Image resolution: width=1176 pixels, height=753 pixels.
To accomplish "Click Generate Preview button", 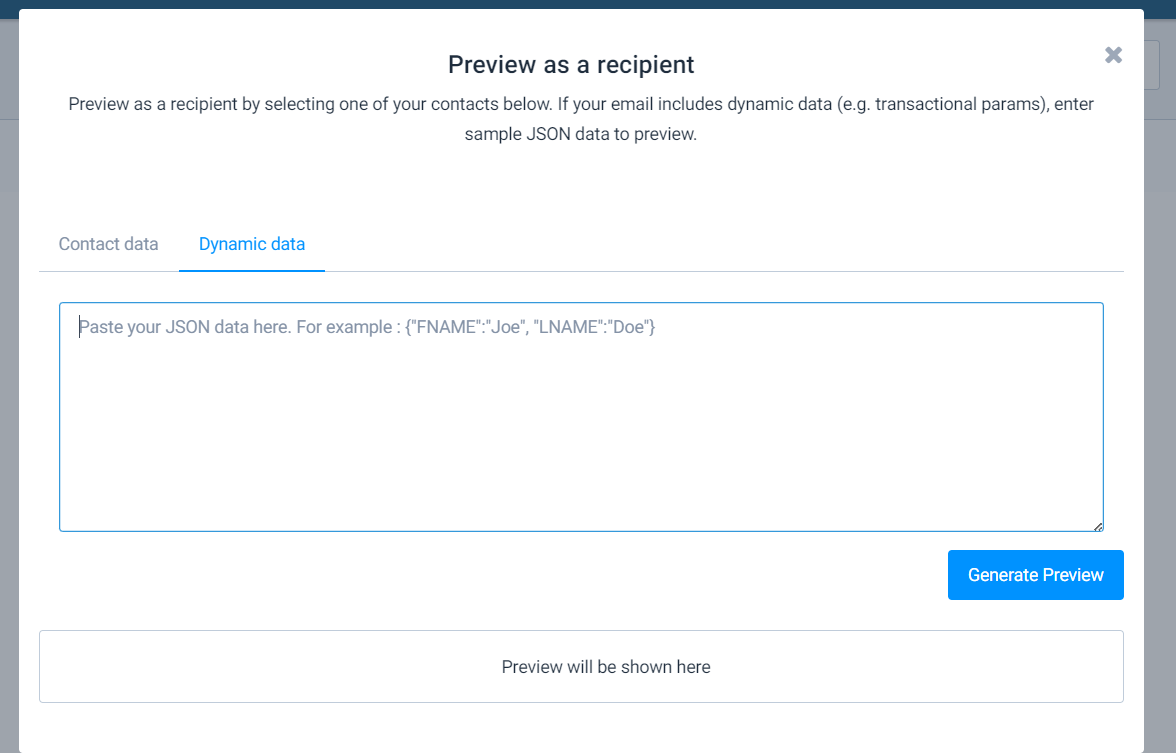I will (1035, 575).
